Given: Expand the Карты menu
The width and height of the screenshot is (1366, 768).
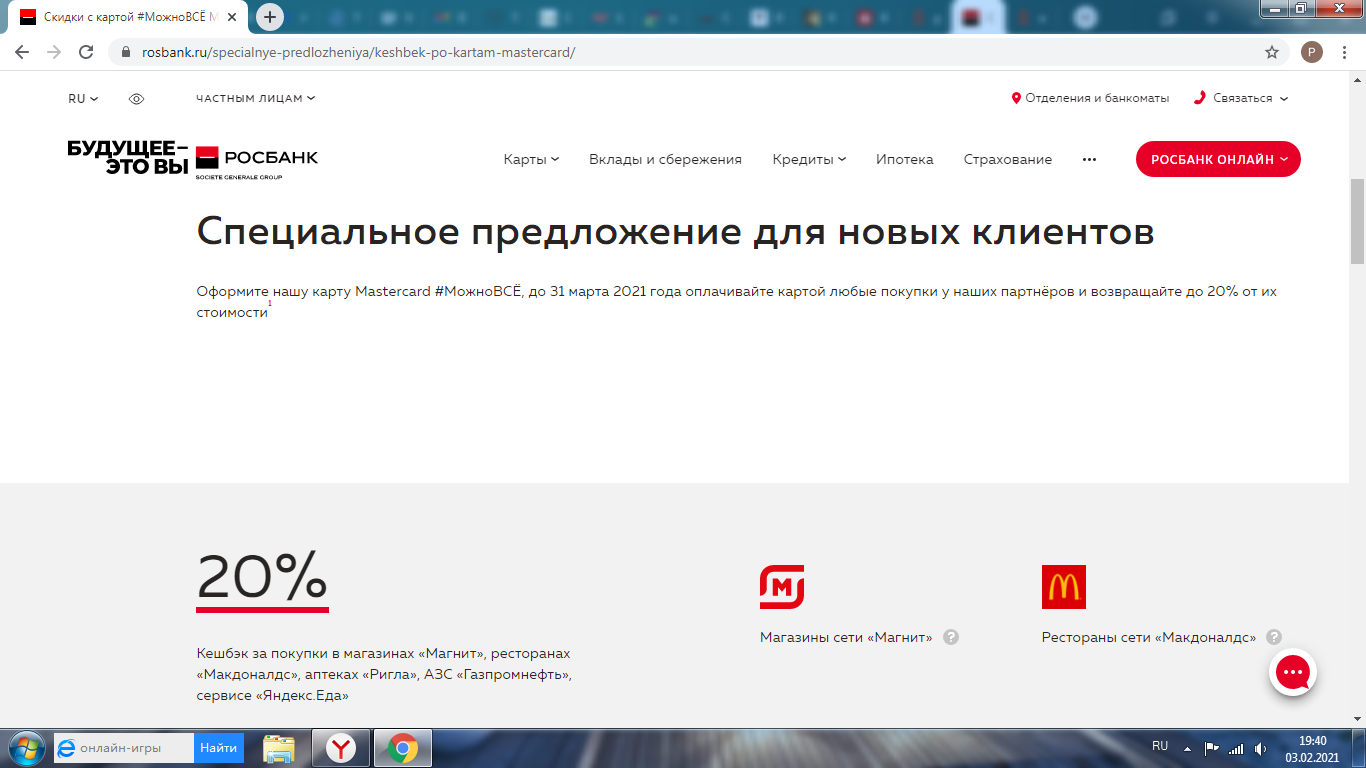Looking at the screenshot, I should pyautogui.click(x=531, y=159).
